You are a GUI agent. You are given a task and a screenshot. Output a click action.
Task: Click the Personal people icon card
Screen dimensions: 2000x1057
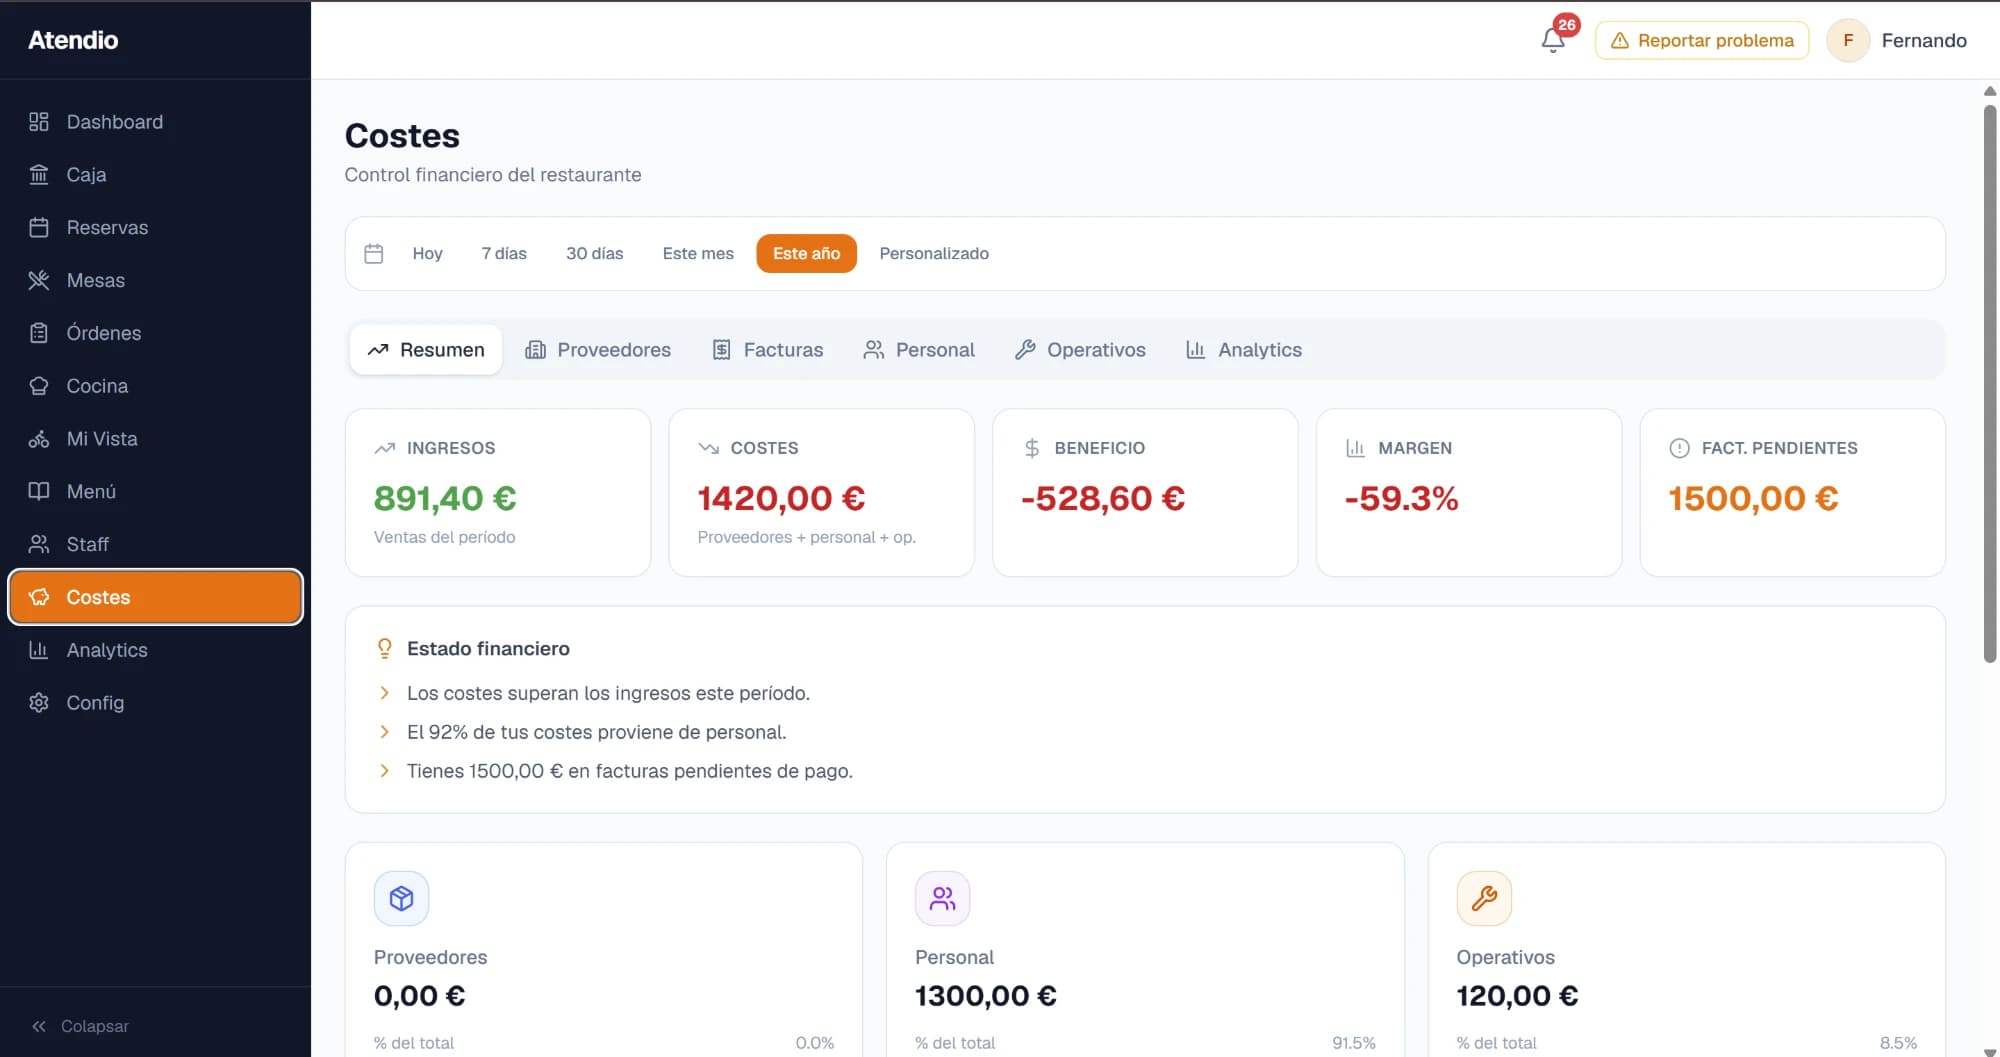(943, 898)
